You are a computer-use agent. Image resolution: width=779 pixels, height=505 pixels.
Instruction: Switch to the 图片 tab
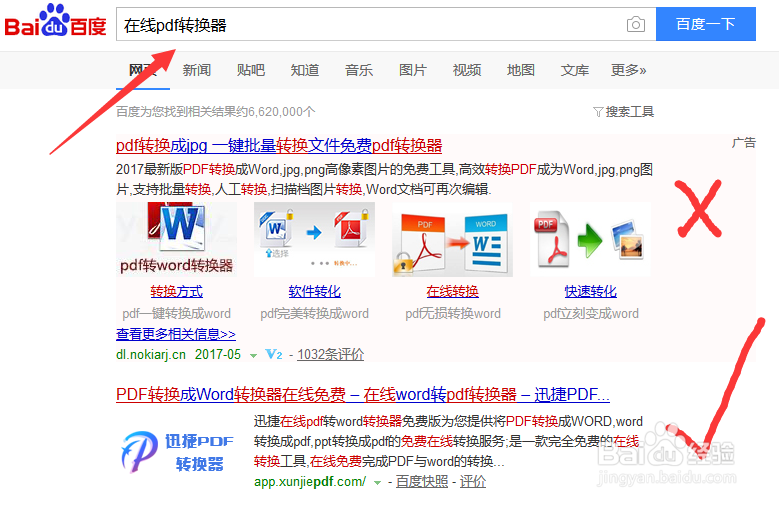click(413, 70)
